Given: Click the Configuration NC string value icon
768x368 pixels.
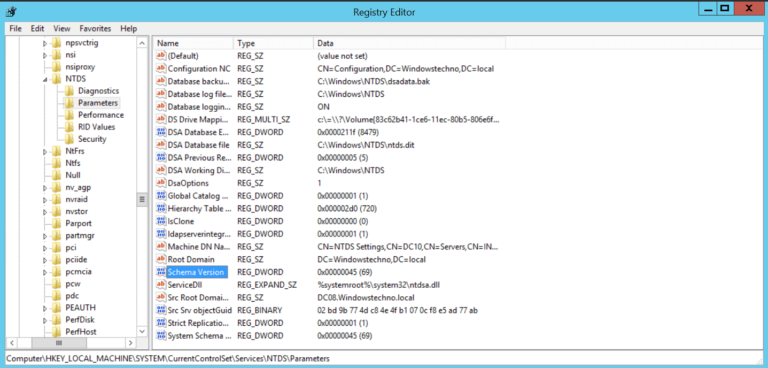Looking at the screenshot, I should (161, 69).
